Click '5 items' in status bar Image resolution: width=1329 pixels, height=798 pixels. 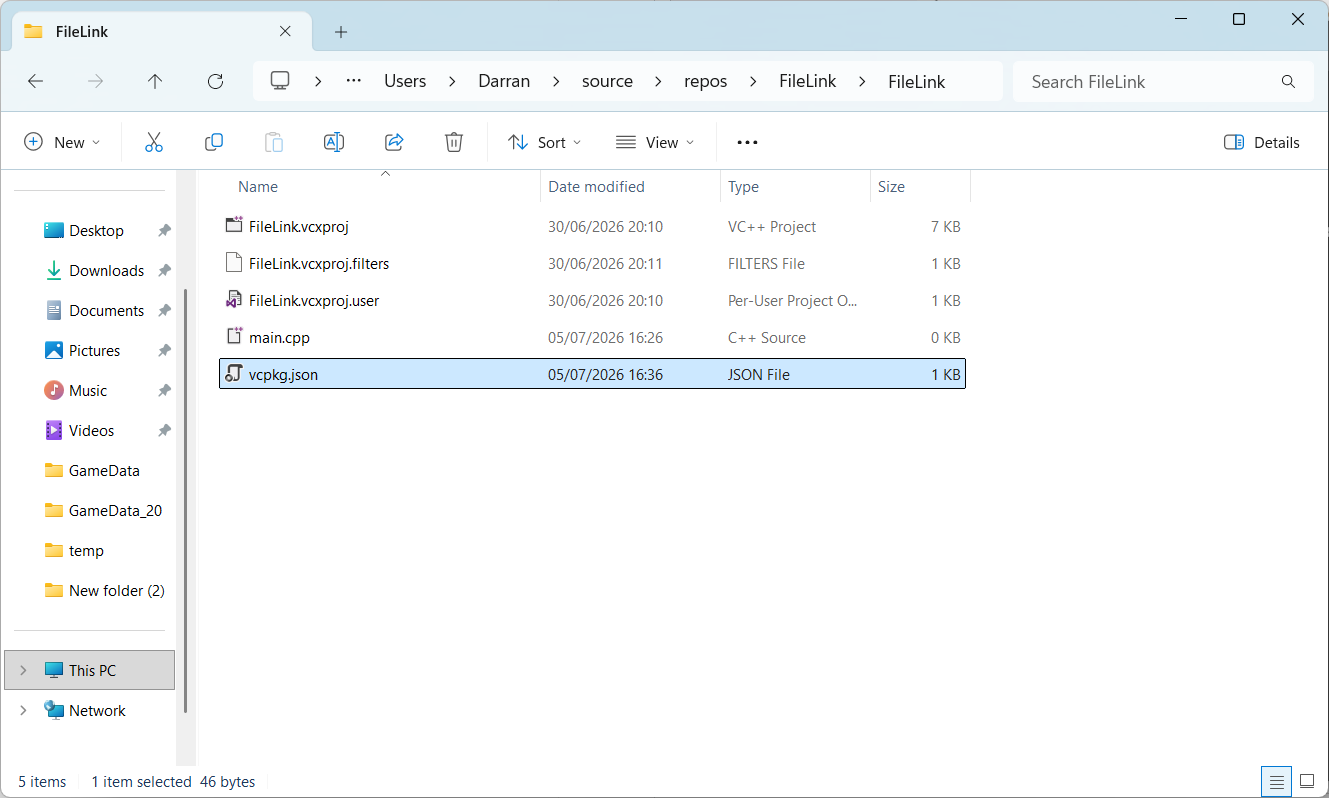(42, 782)
